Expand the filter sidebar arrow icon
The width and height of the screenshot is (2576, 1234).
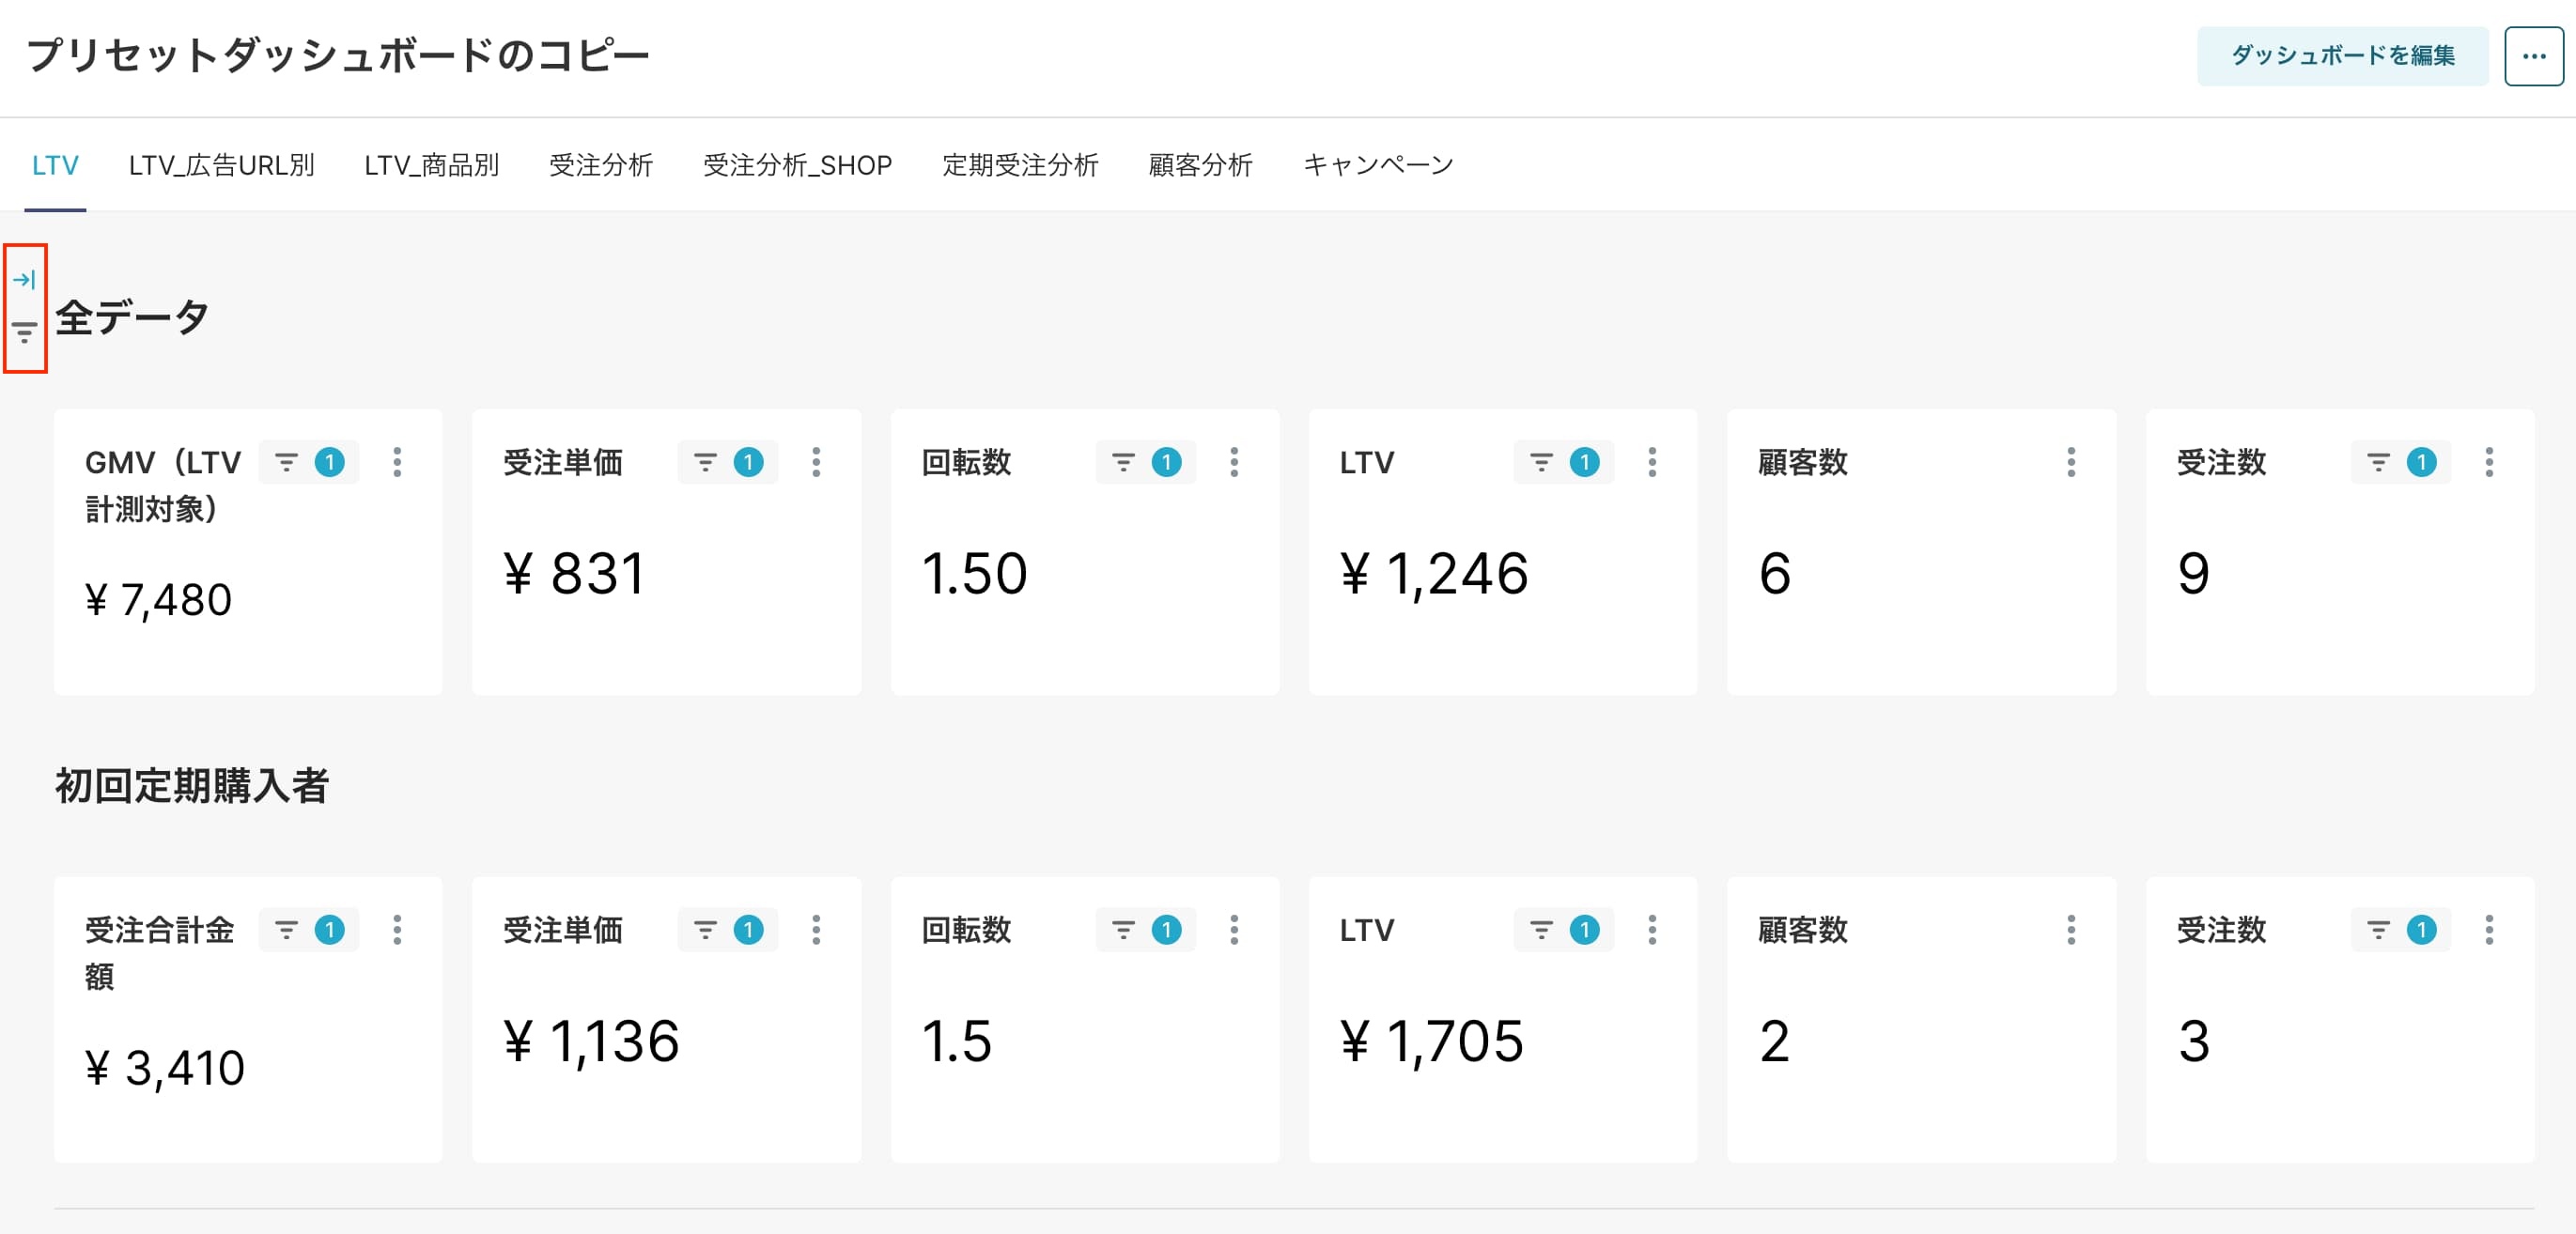point(24,279)
